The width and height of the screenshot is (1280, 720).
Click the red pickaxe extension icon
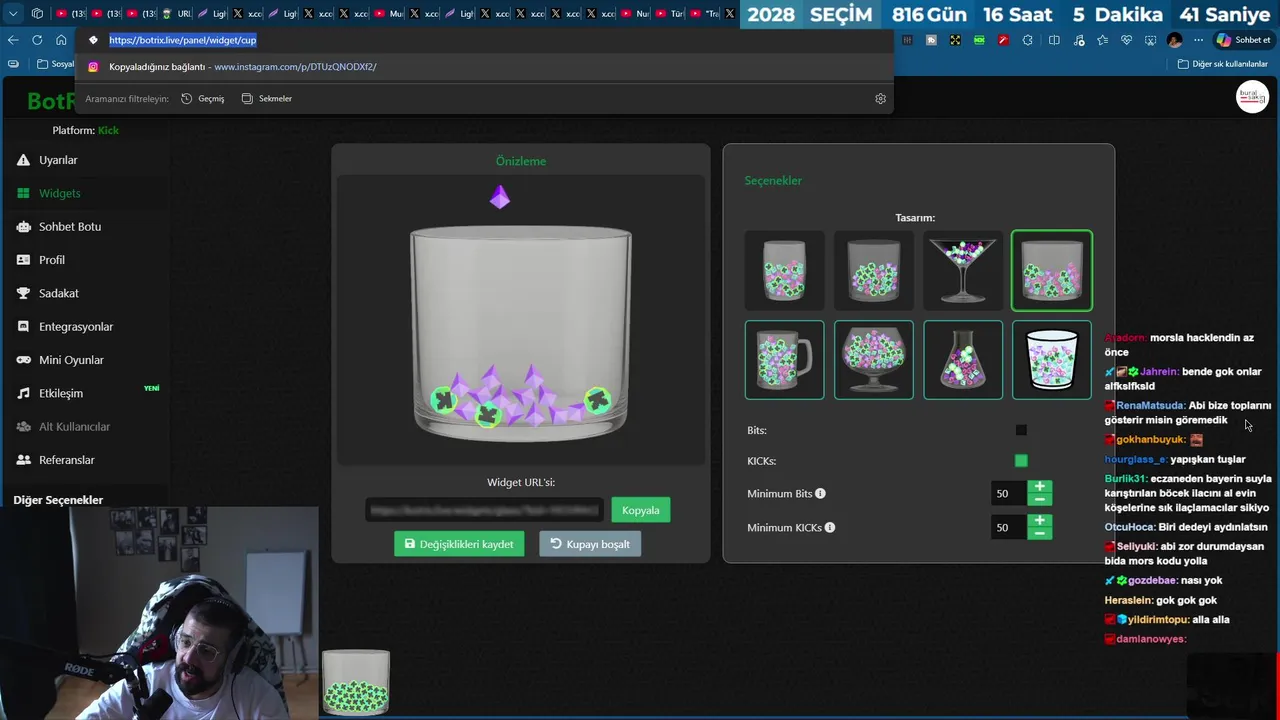tap(1003, 40)
